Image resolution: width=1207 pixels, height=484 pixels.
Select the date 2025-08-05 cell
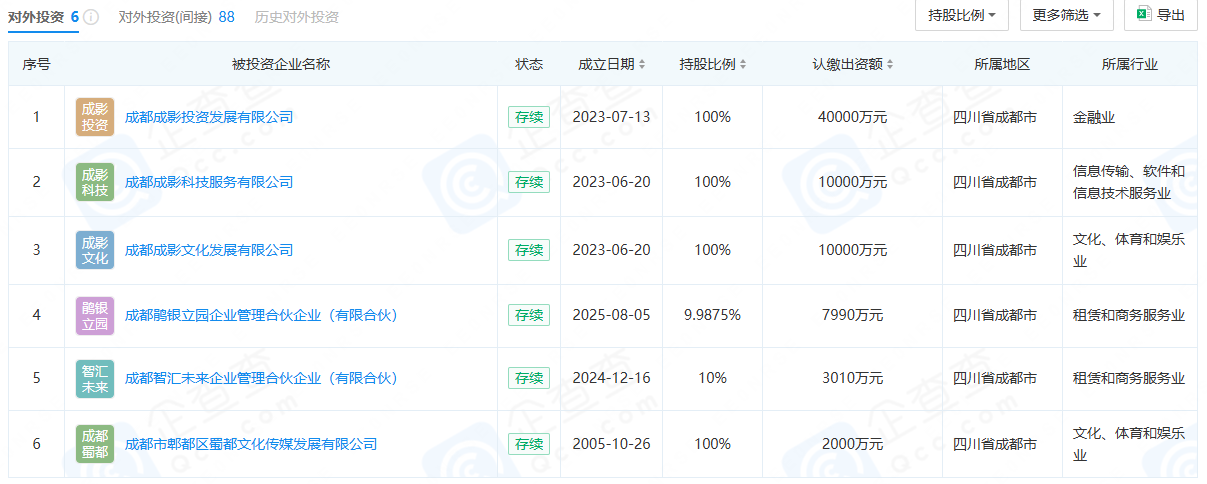[x=611, y=315]
